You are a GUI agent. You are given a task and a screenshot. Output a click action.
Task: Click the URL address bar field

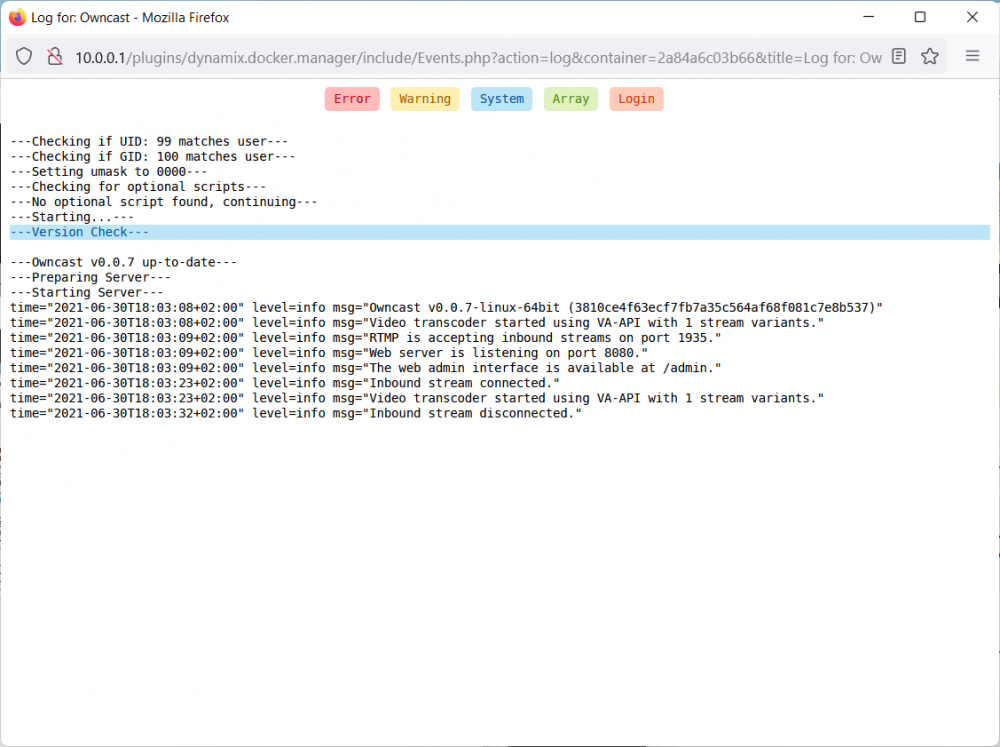[x=478, y=57]
